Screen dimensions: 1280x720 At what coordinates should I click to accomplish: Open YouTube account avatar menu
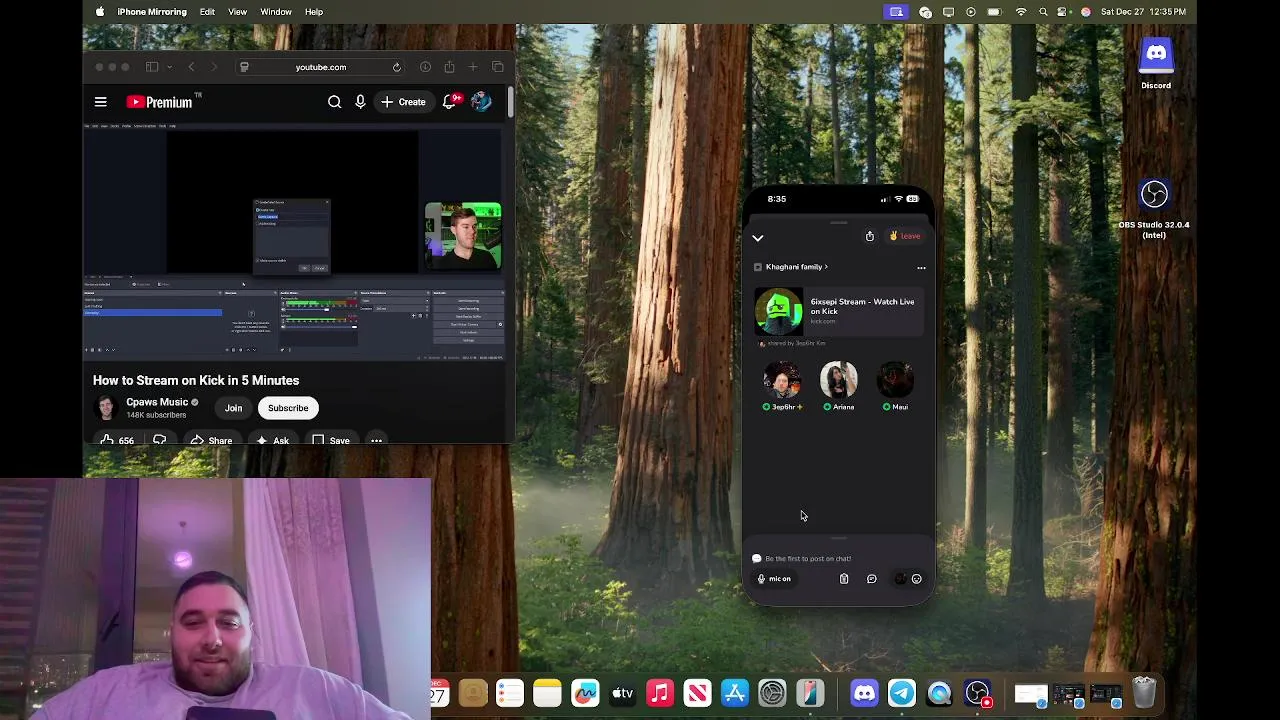(481, 102)
